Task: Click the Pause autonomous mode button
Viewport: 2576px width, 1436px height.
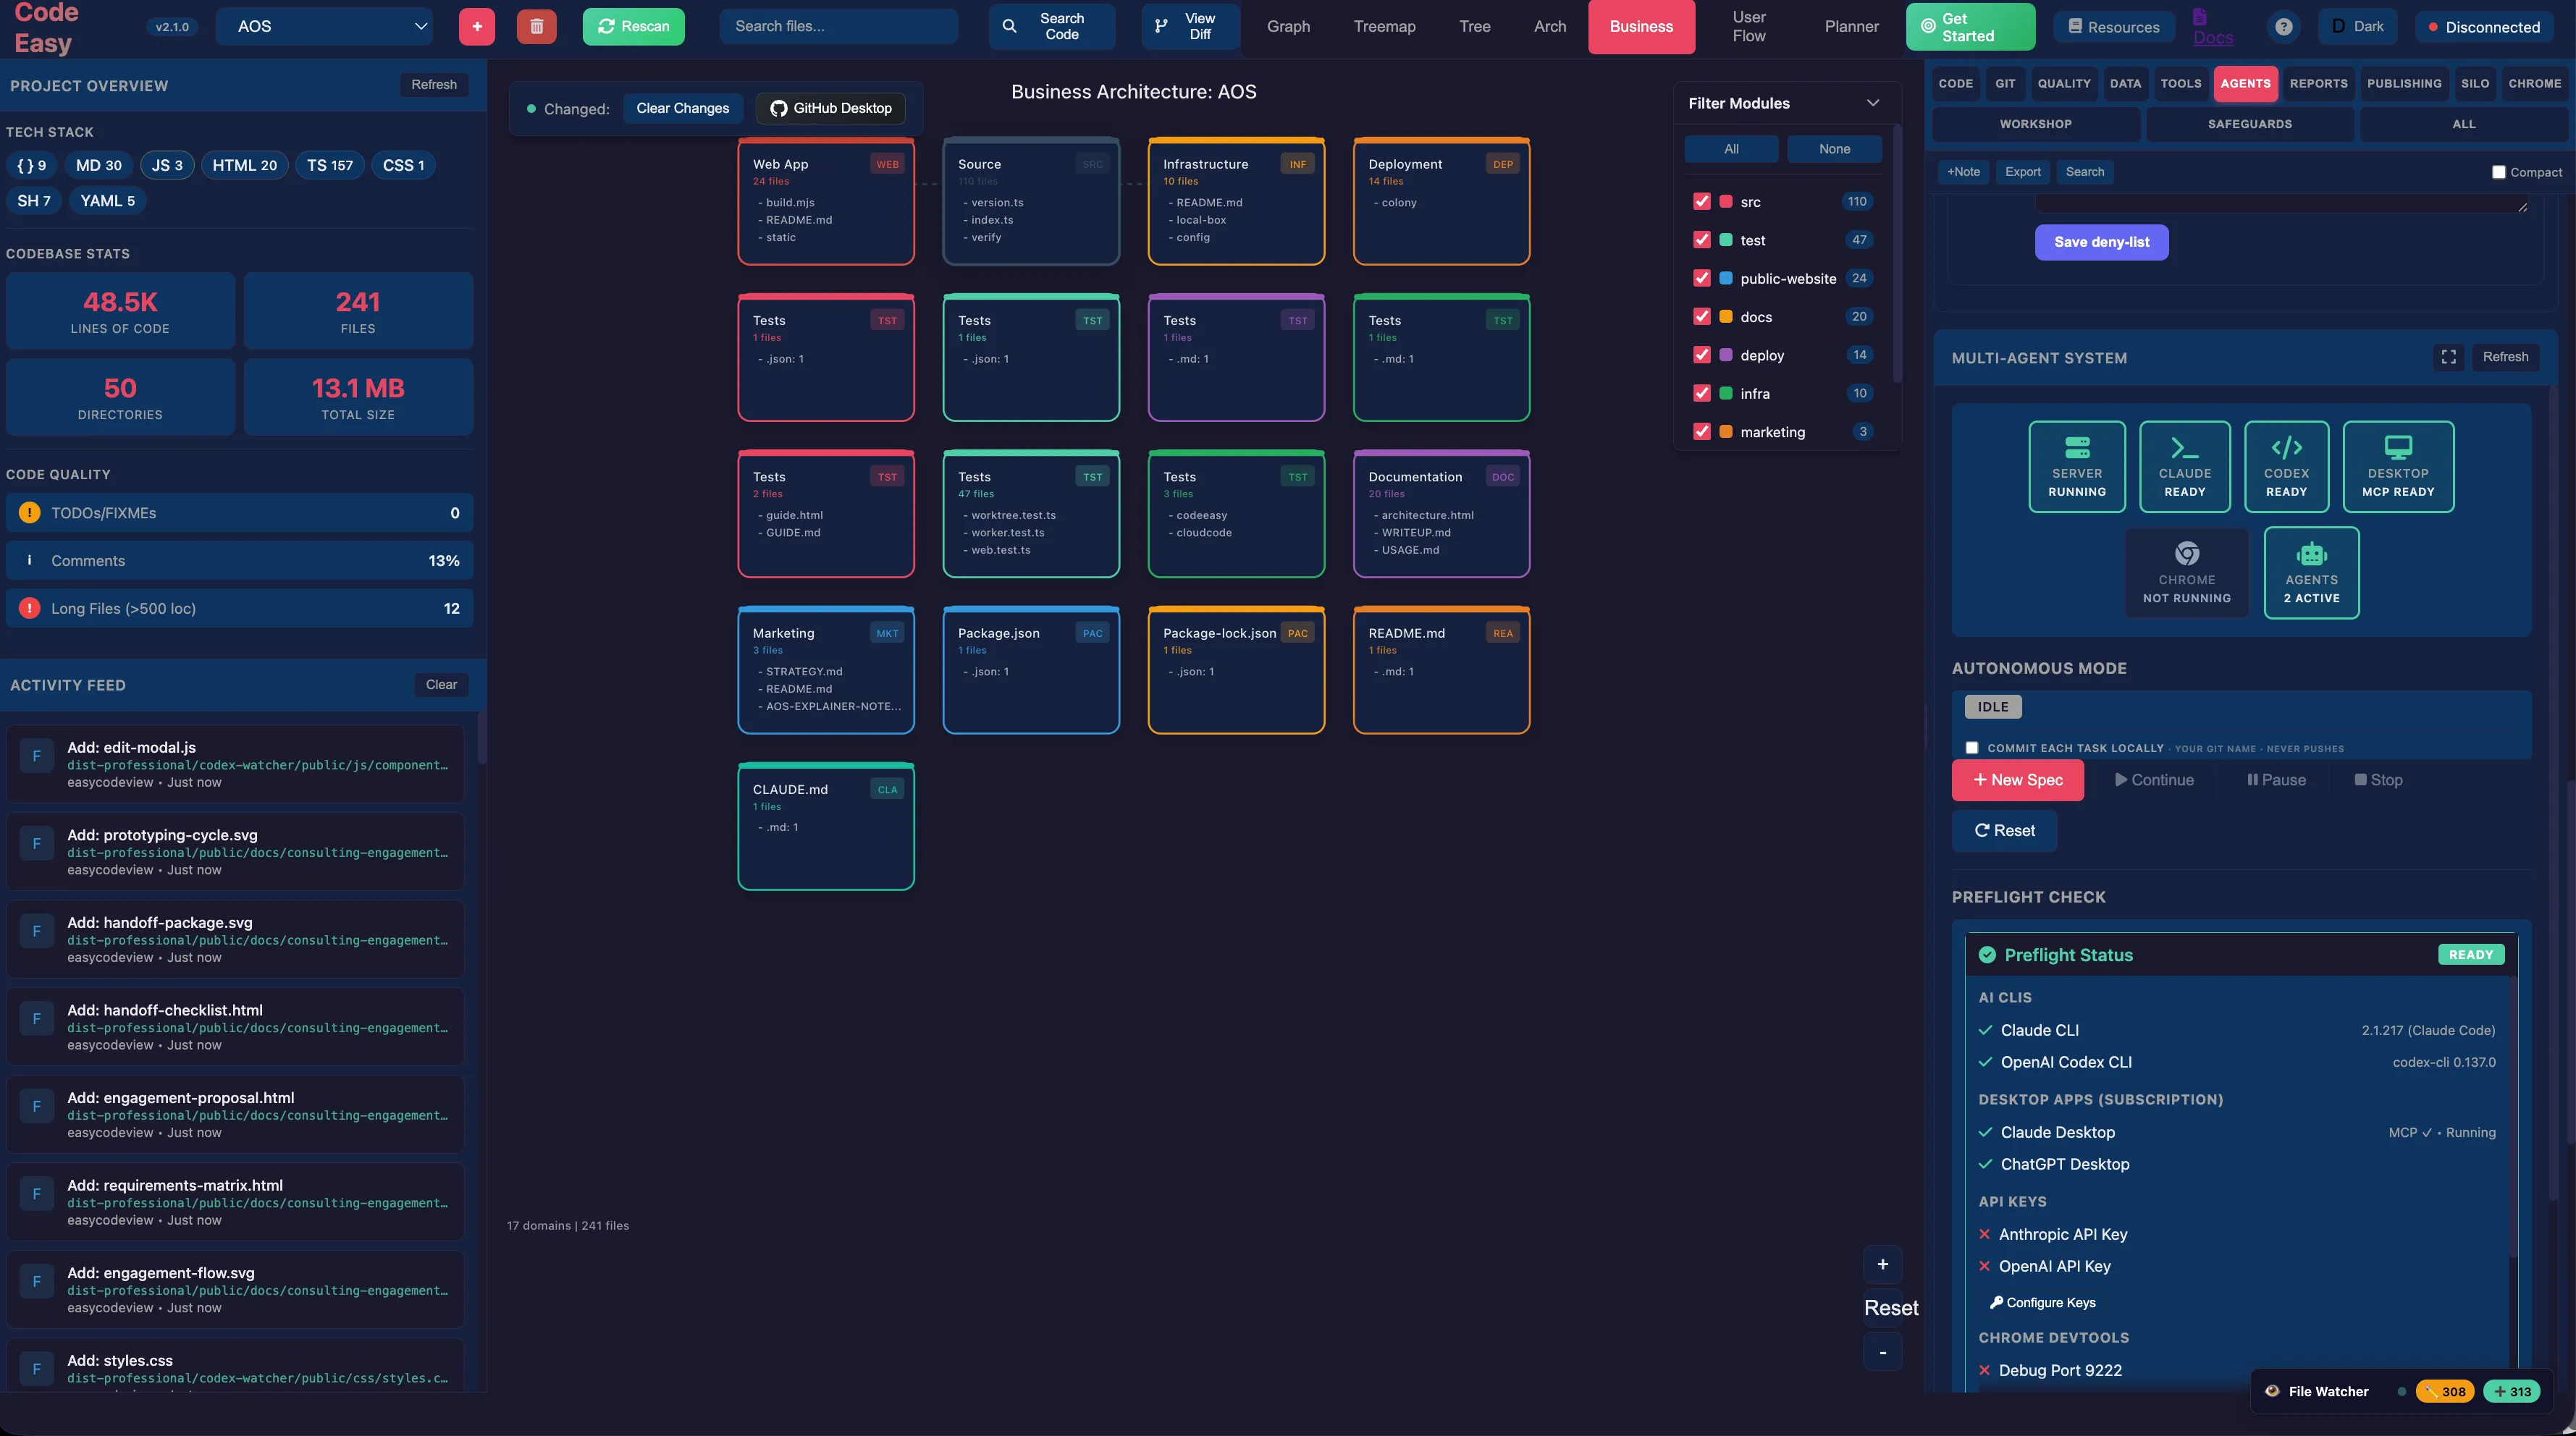Action: [x=2276, y=780]
